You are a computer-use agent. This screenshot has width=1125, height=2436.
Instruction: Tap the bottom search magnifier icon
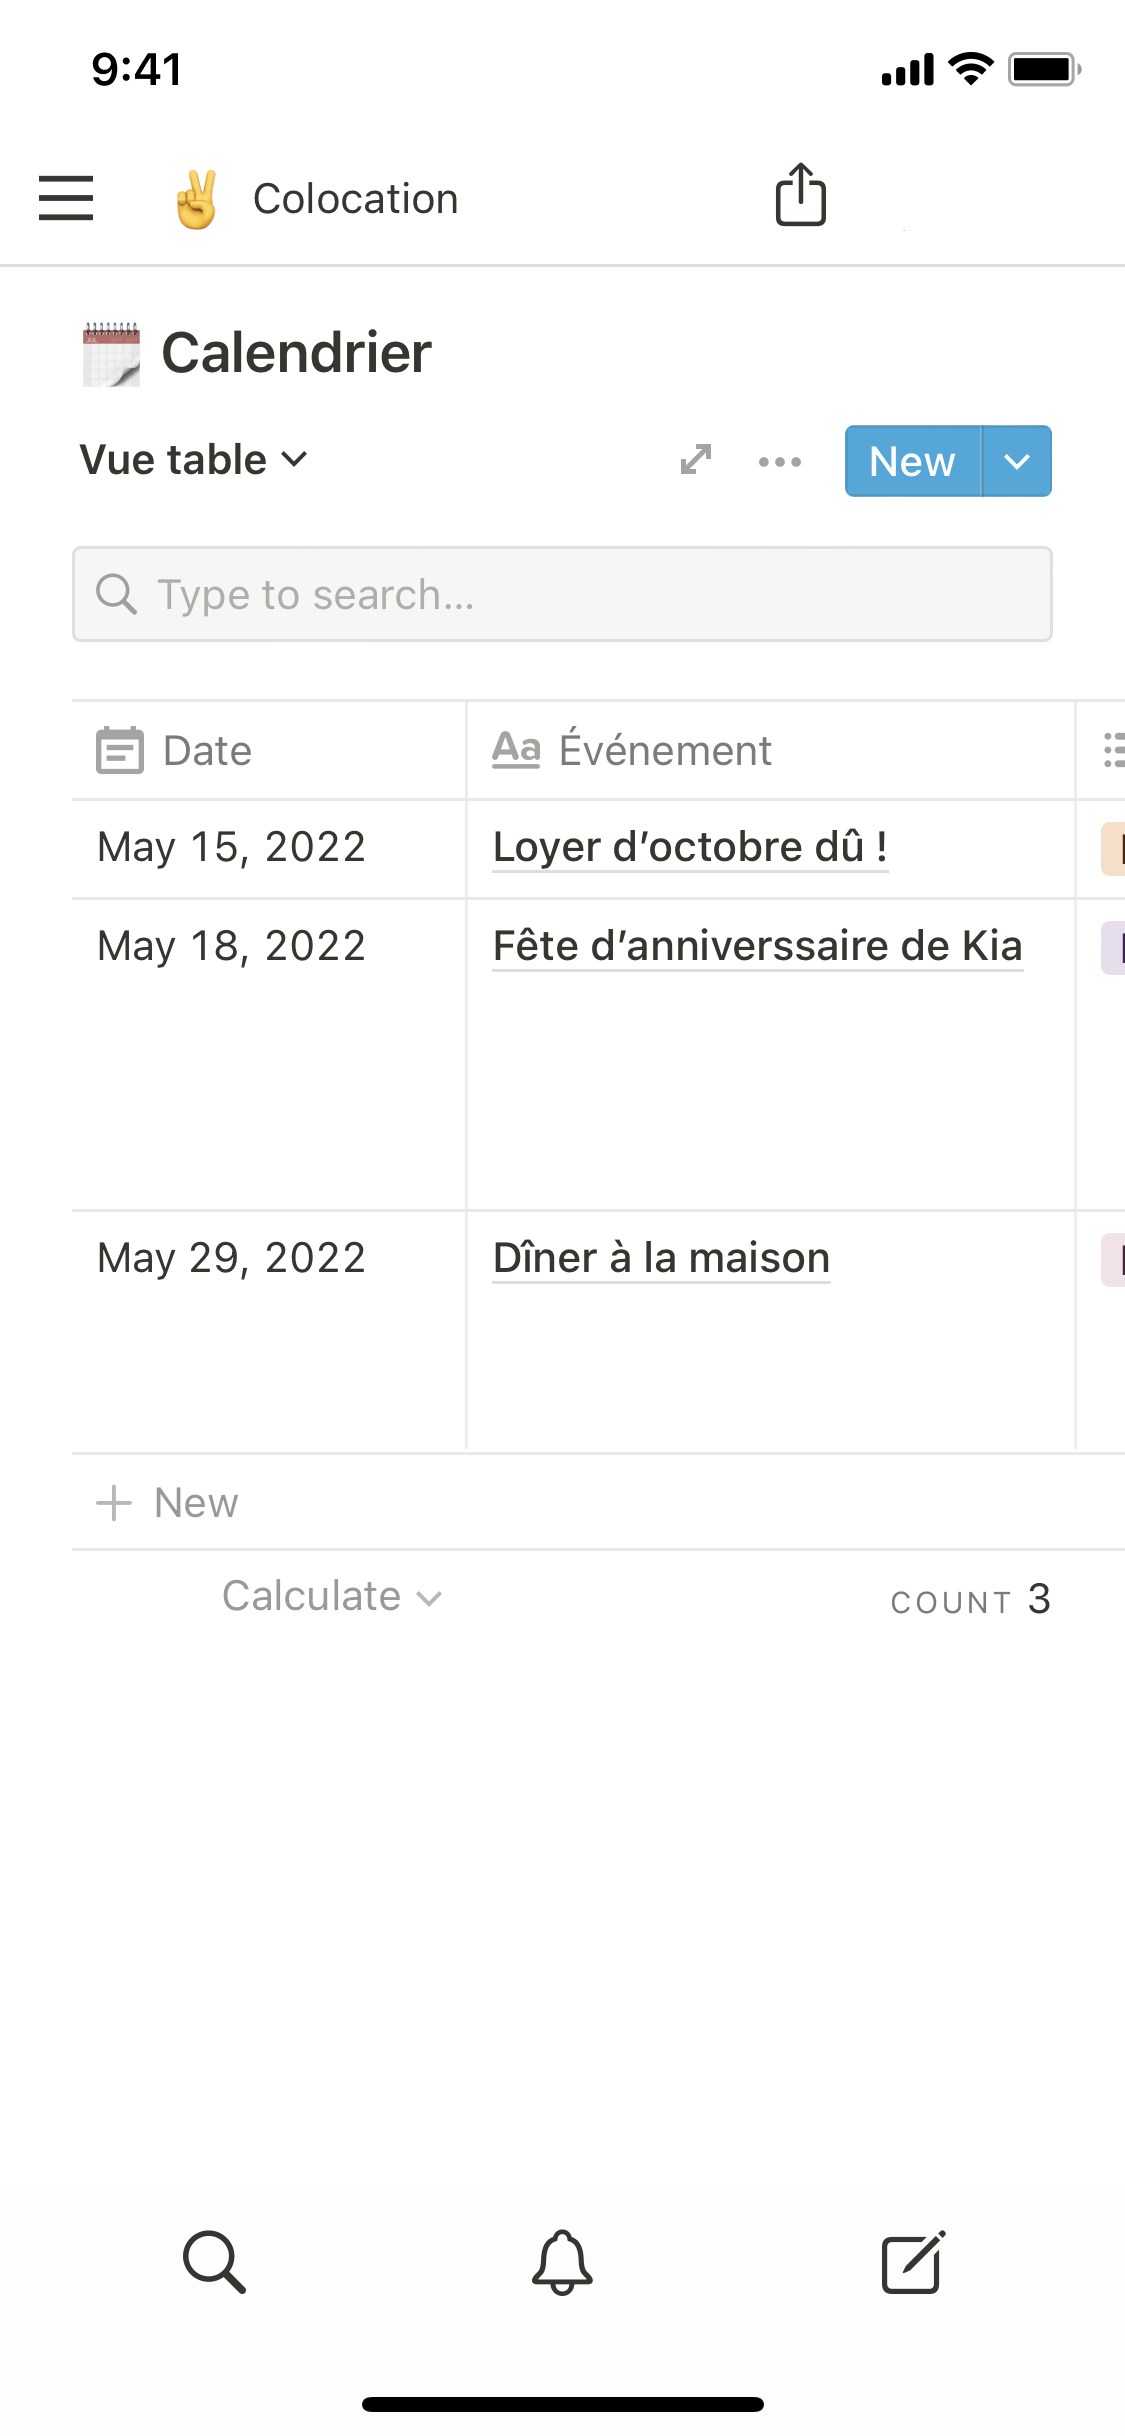coord(214,2261)
